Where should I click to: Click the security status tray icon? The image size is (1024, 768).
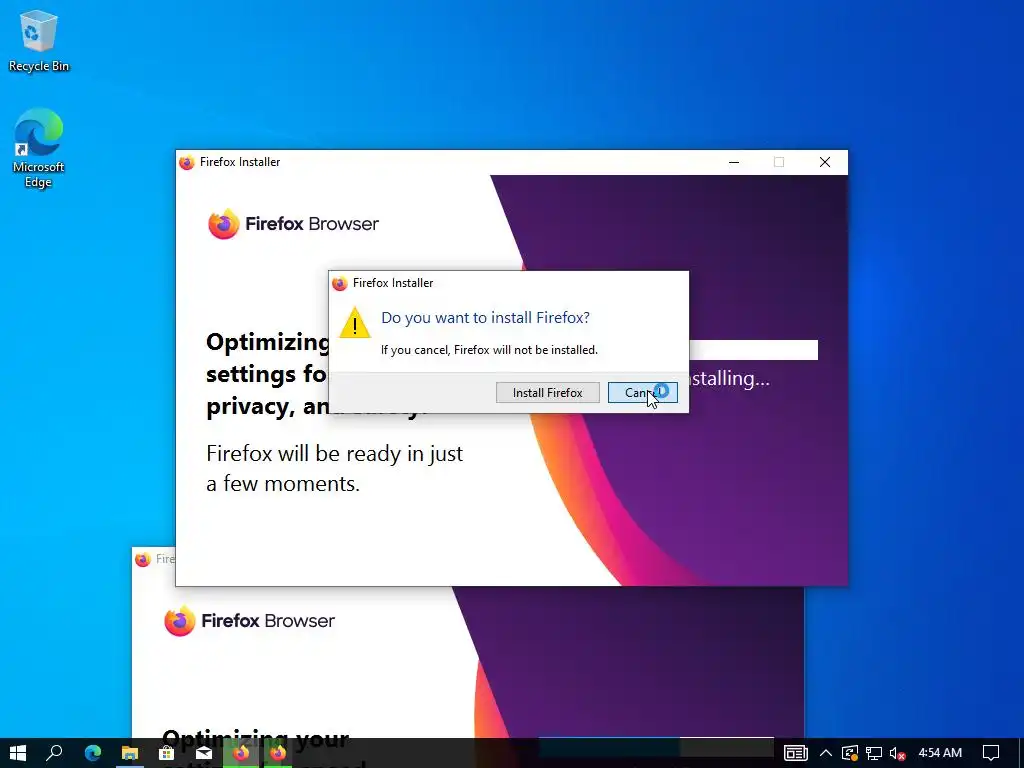tap(850, 753)
